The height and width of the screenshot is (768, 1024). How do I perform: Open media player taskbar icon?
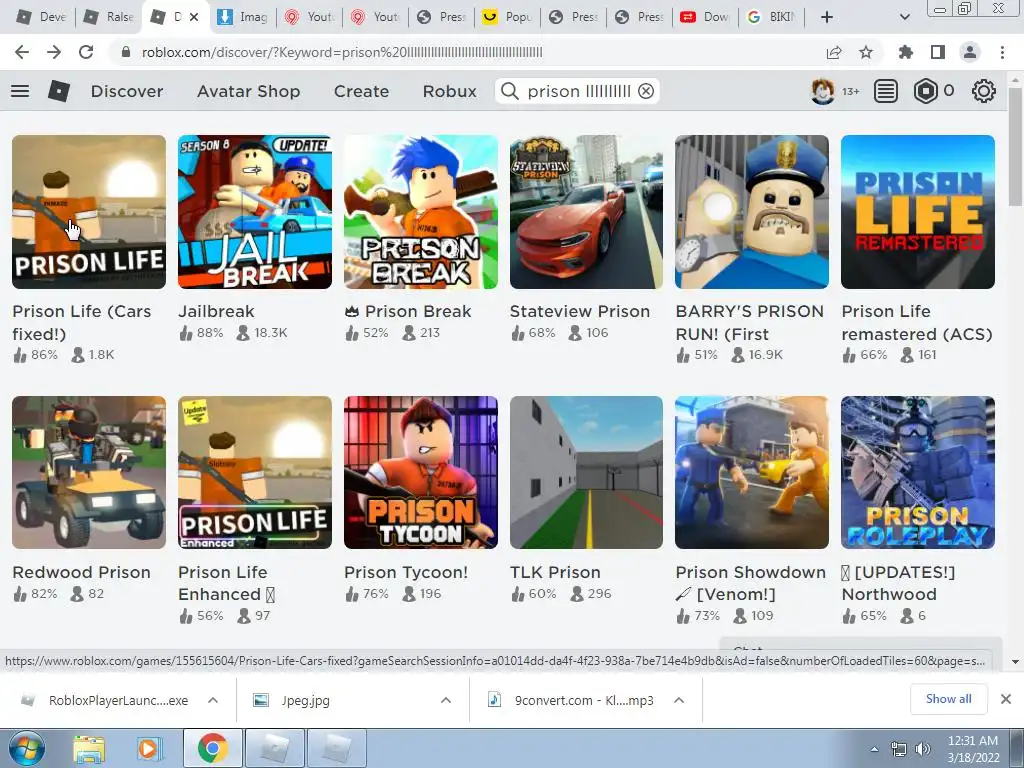click(x=148, y=748)
